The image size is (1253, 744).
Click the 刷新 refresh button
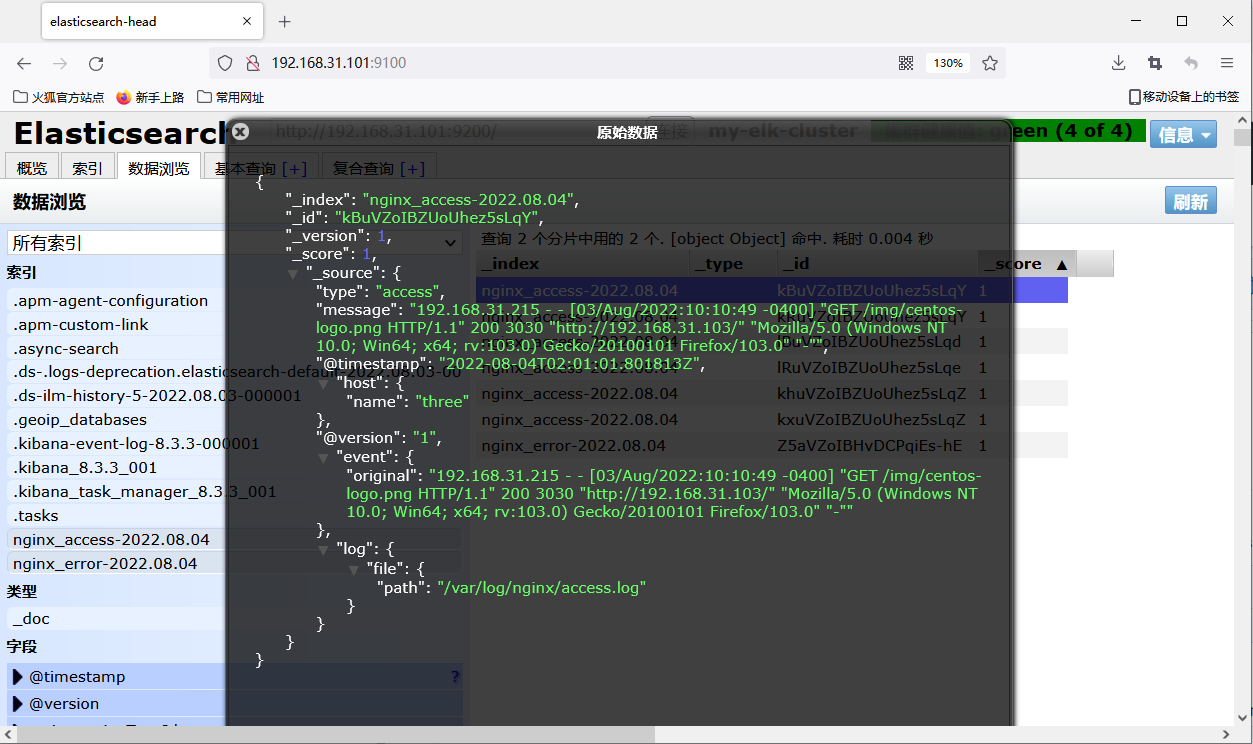pyautogui.click(x=1190, y=201)
